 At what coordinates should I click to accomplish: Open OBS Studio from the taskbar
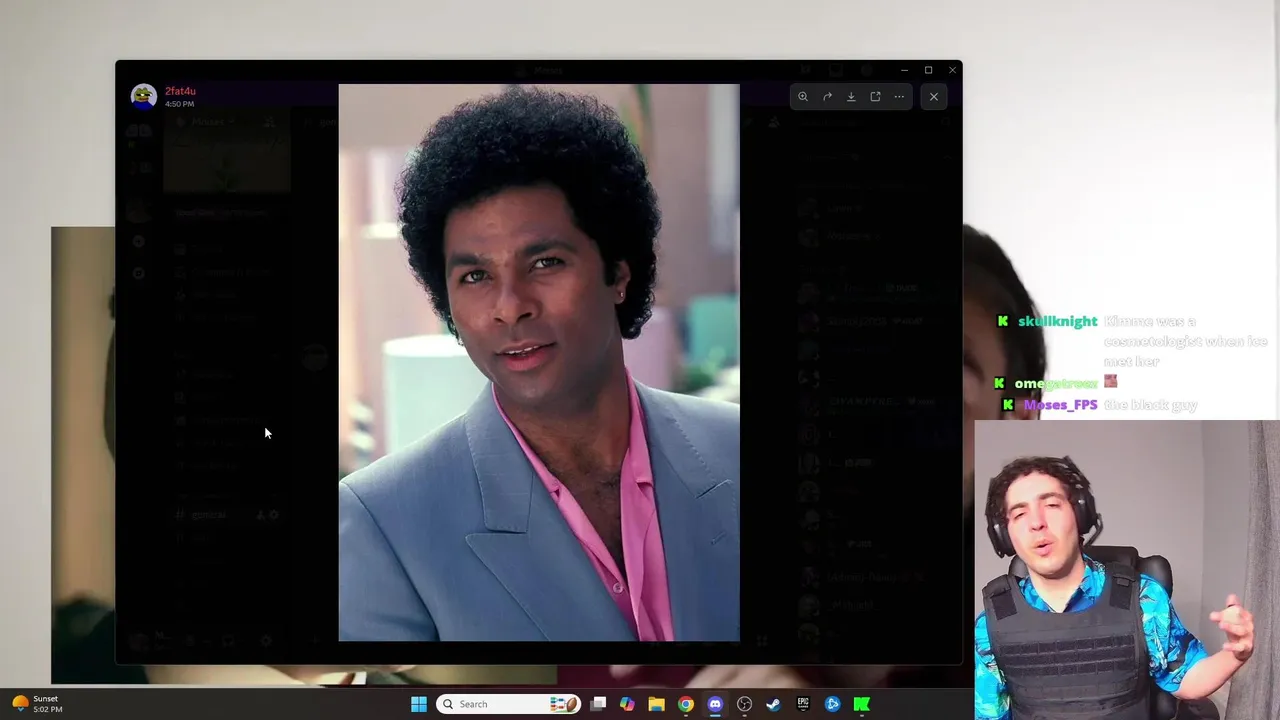coord(744,704)
